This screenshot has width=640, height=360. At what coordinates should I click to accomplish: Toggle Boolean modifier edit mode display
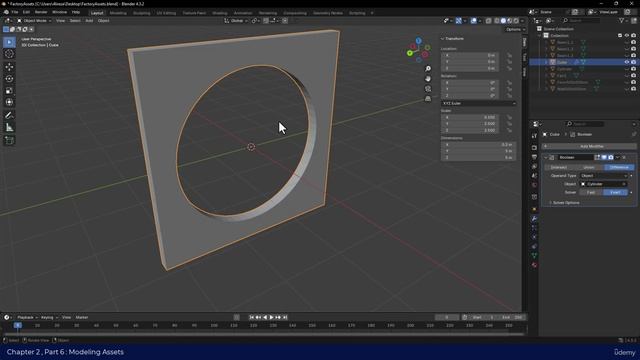point(597,157)
